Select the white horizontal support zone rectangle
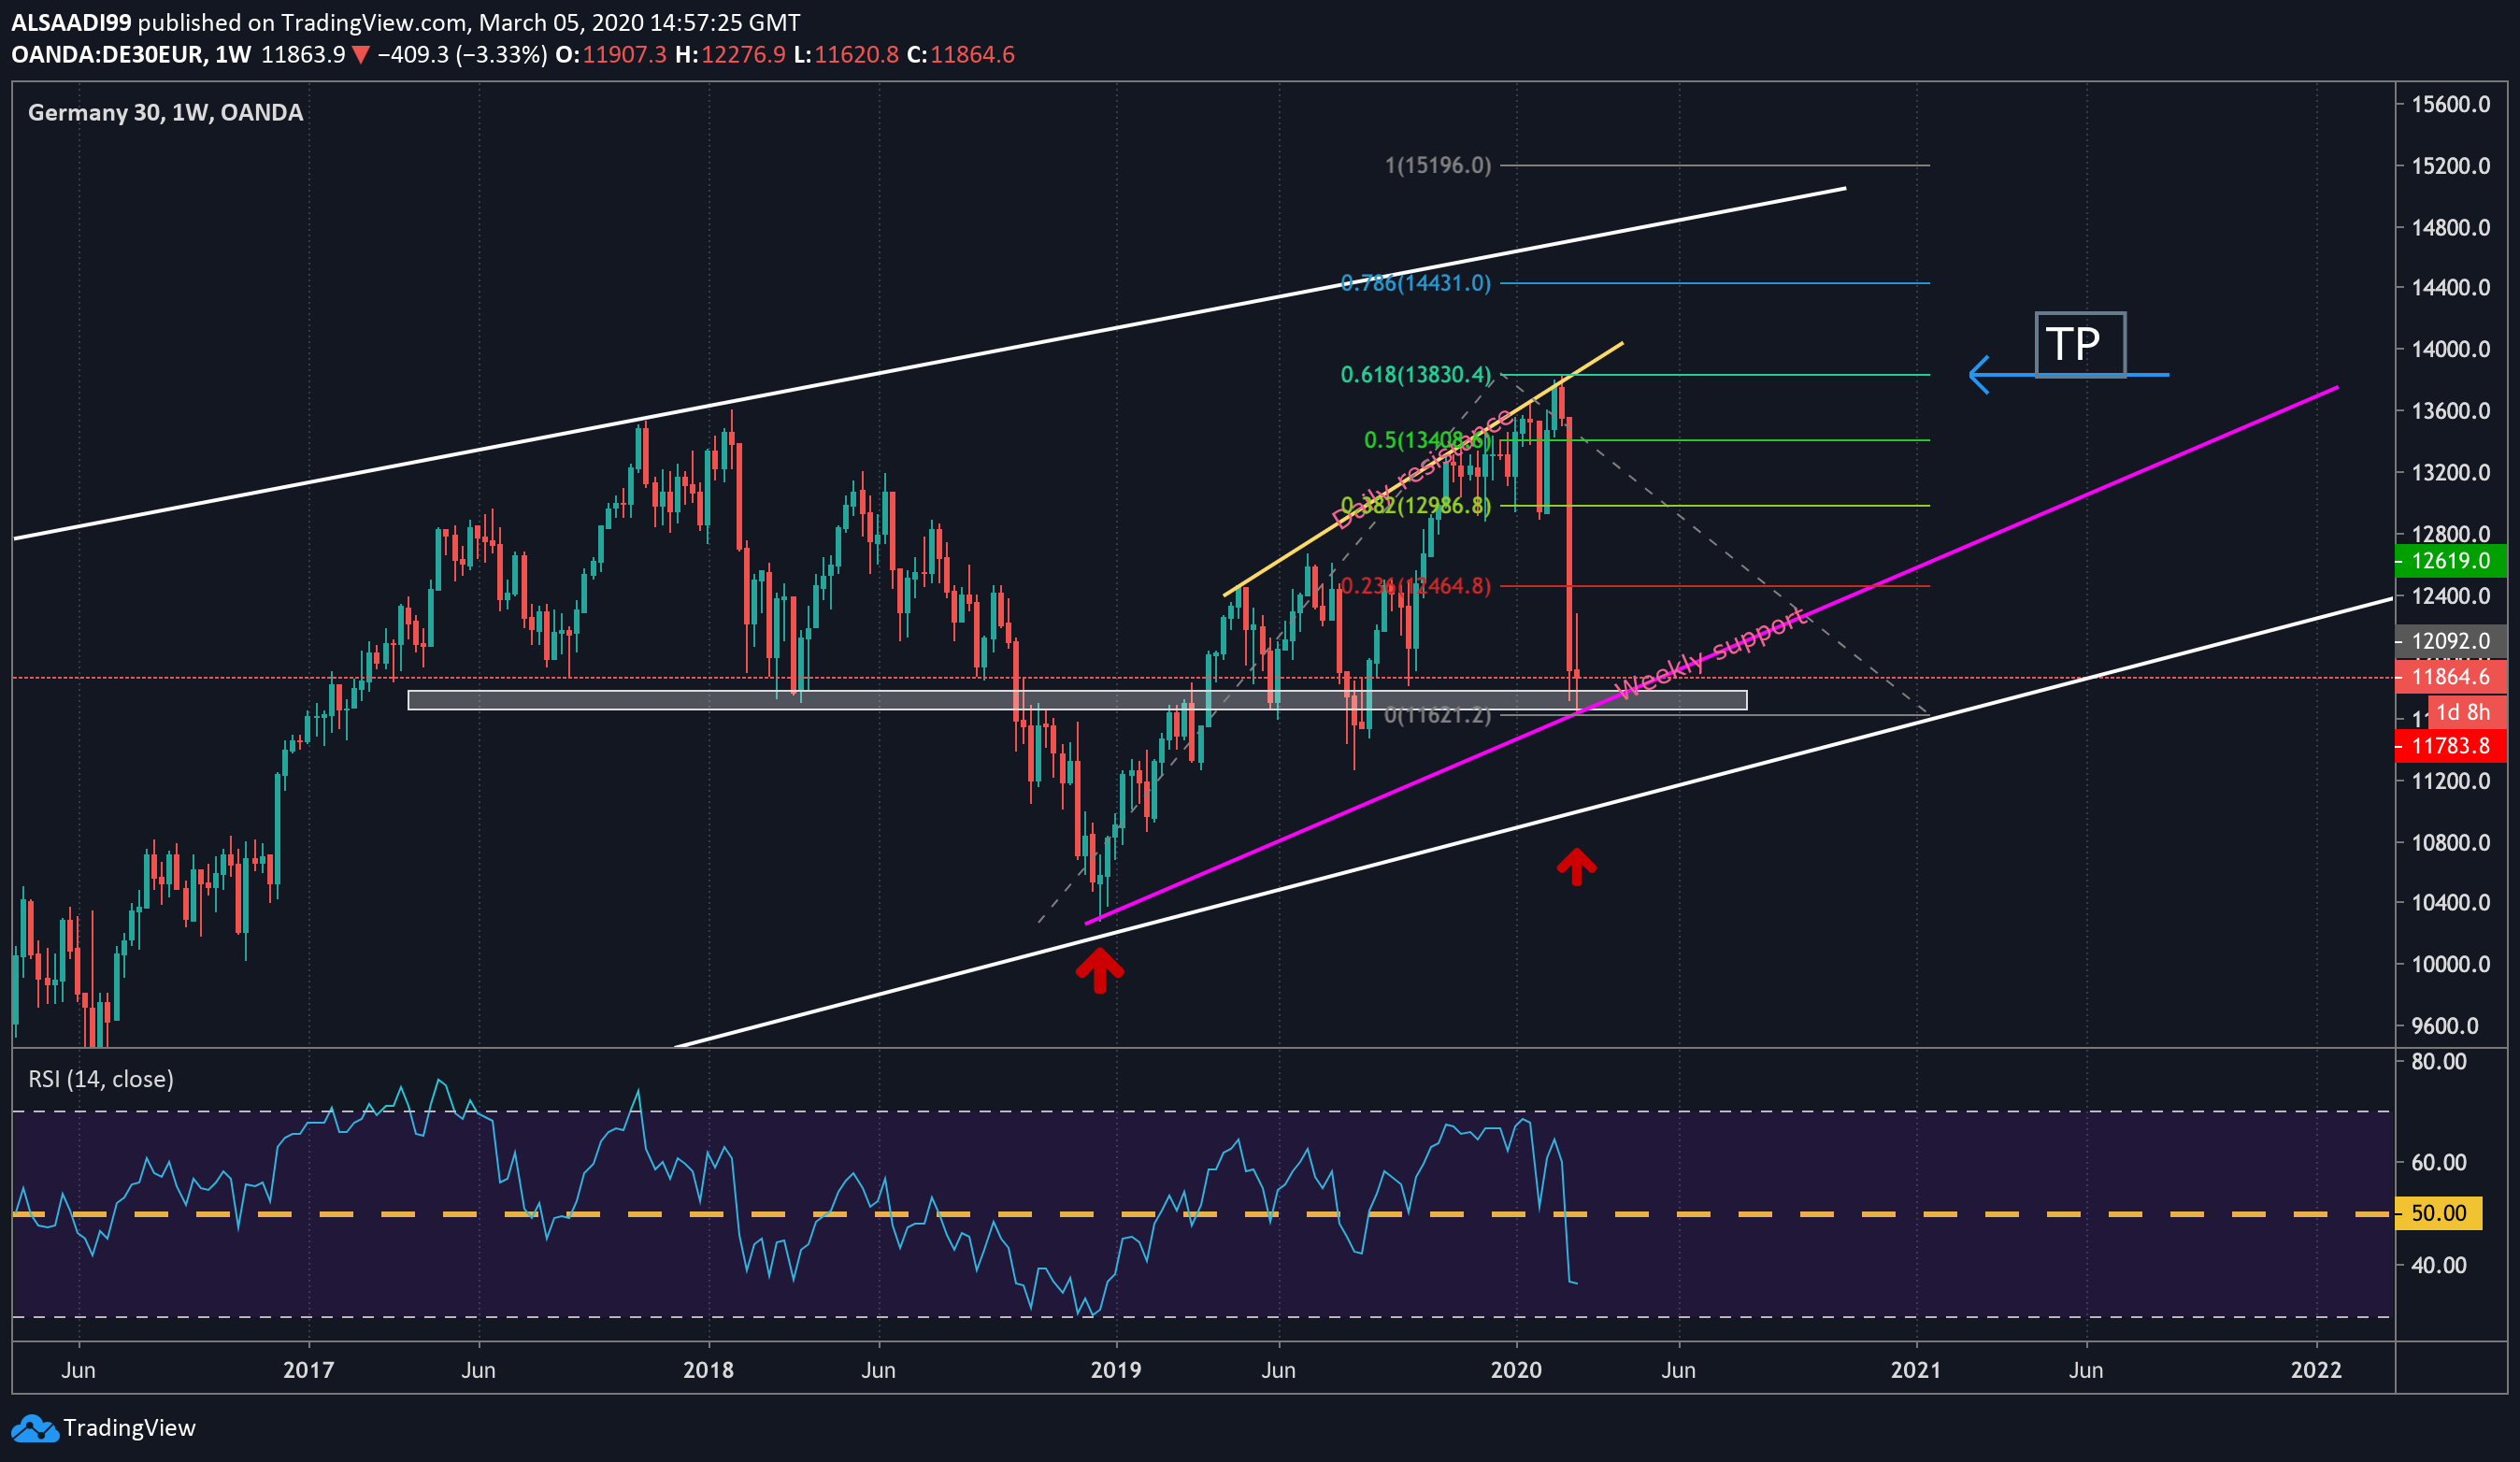Viewport: 2520px width, 1462px height. click(x=1077, y=700)
